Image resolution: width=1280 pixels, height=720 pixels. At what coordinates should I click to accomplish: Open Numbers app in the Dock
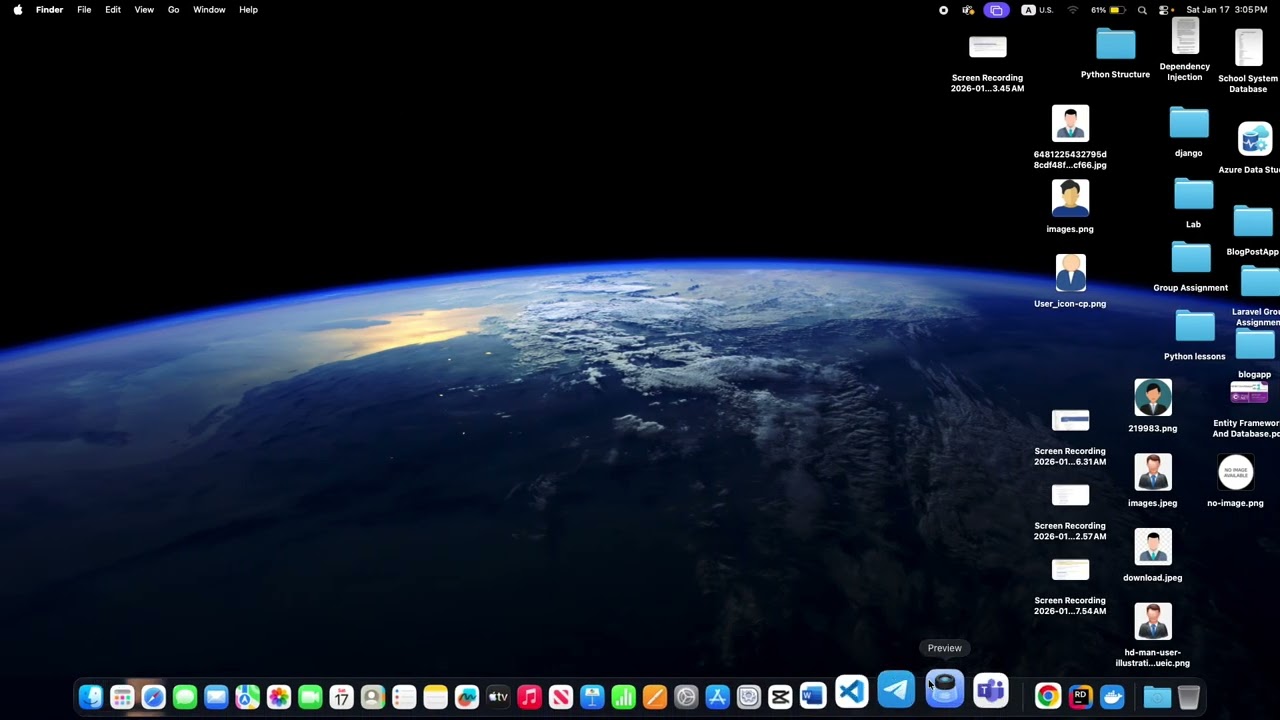[623, 697]
